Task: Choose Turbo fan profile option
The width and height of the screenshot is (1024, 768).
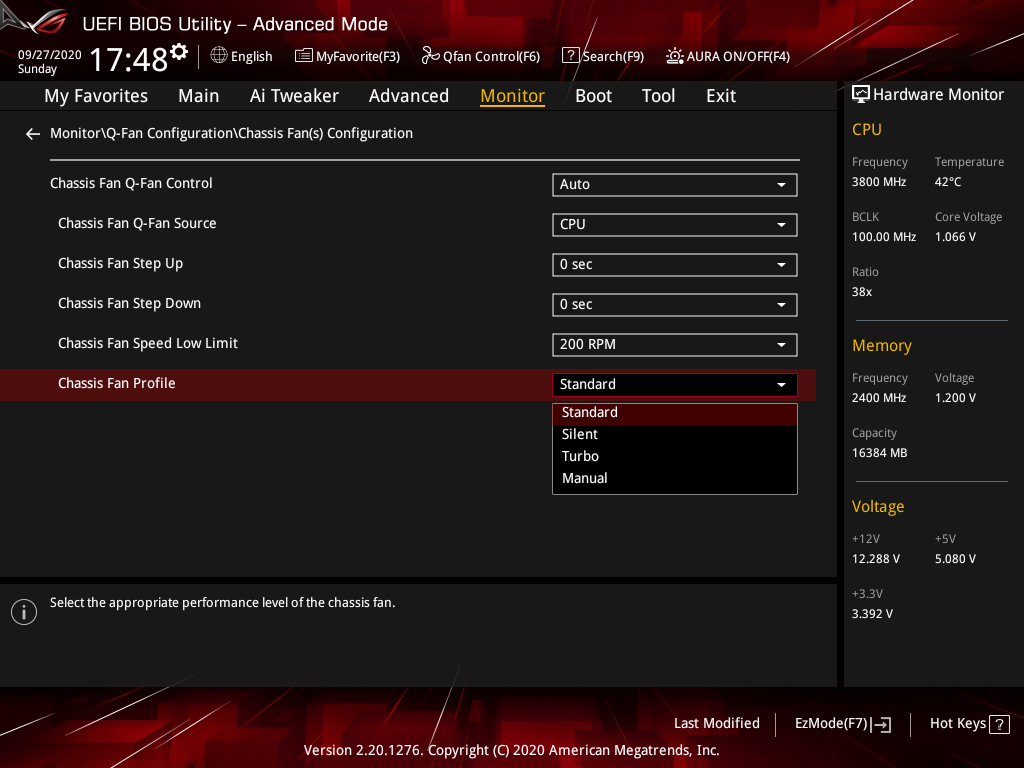Action: [675, 456]
